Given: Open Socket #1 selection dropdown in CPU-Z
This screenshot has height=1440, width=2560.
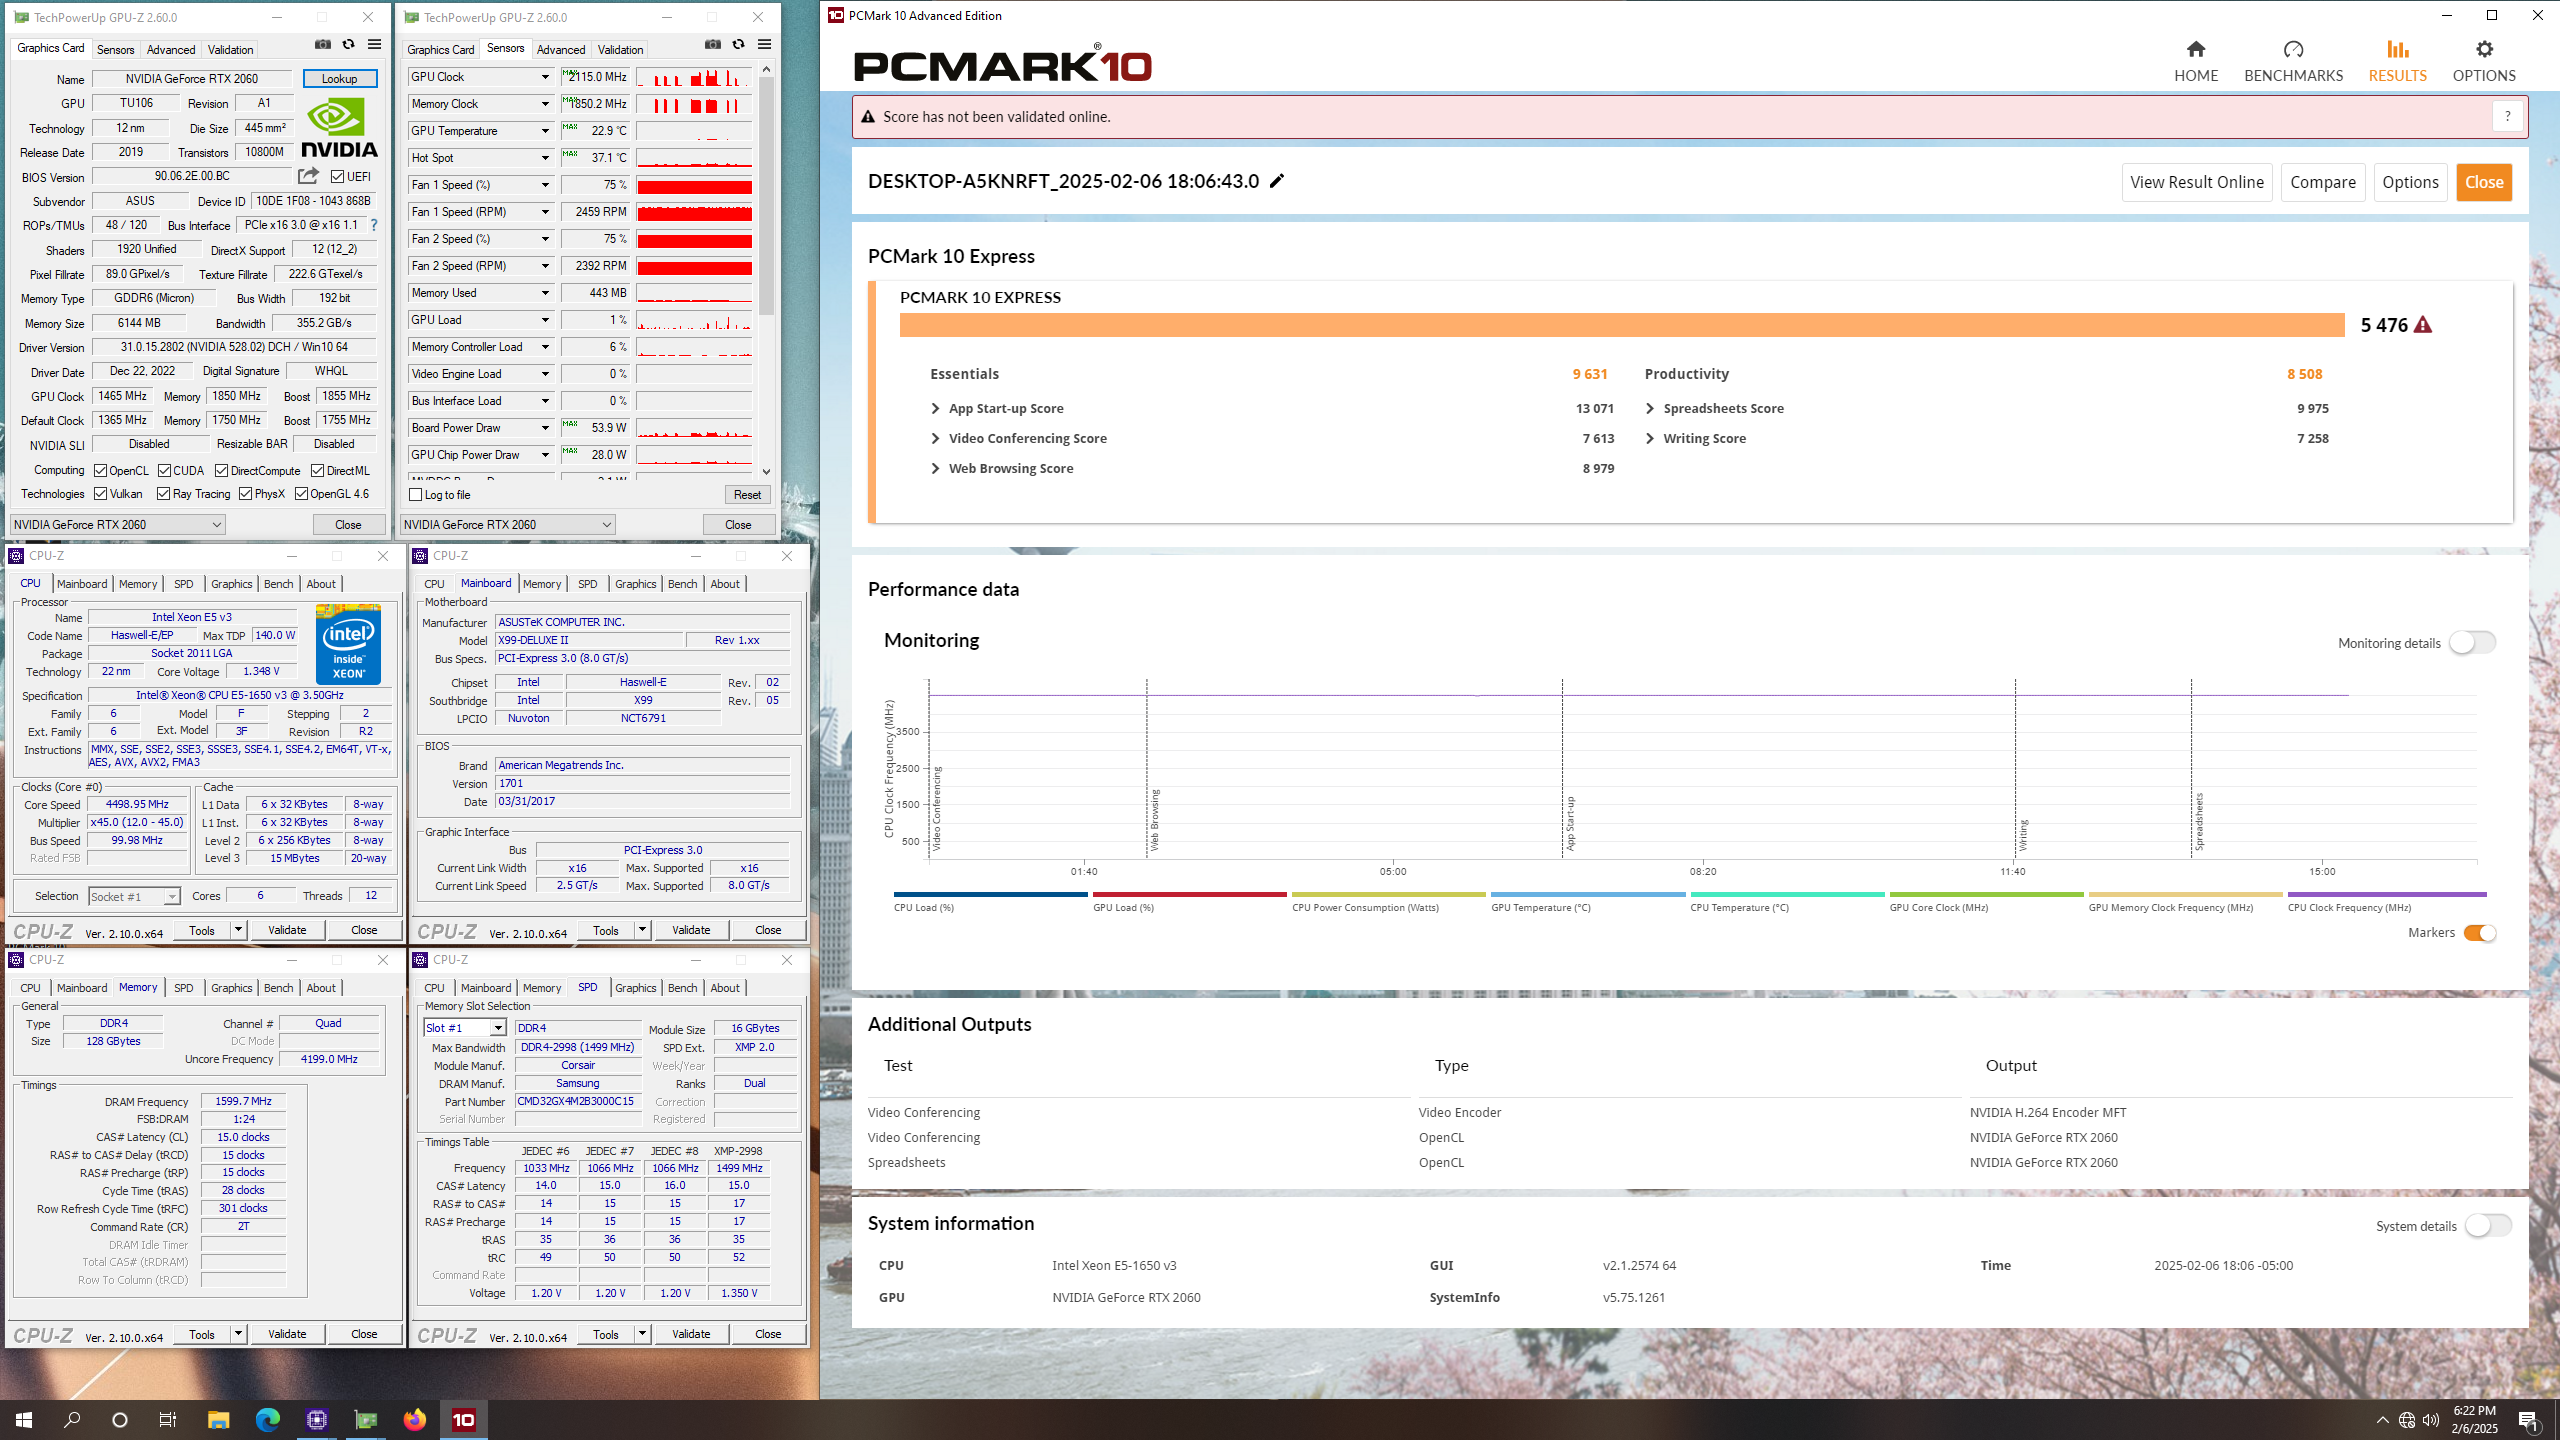Looking at the screenshot, I should [x=134, y=897].
